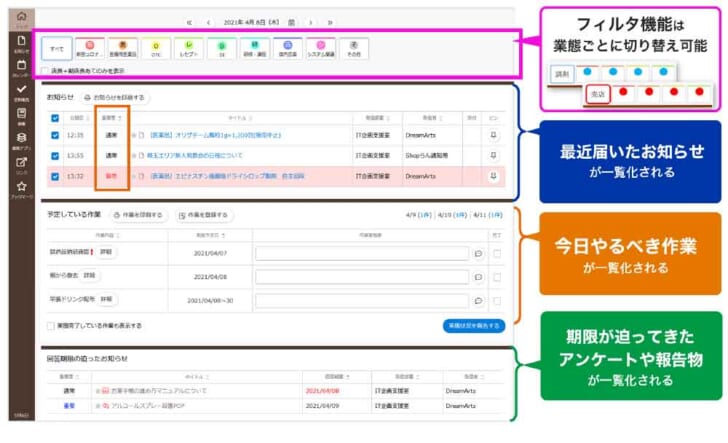The height and width of the screenshot is (443, 728).
Task: Open the star Bookmark icon in the sidebar
Action: pyautogui.click(x=21, y=187)
